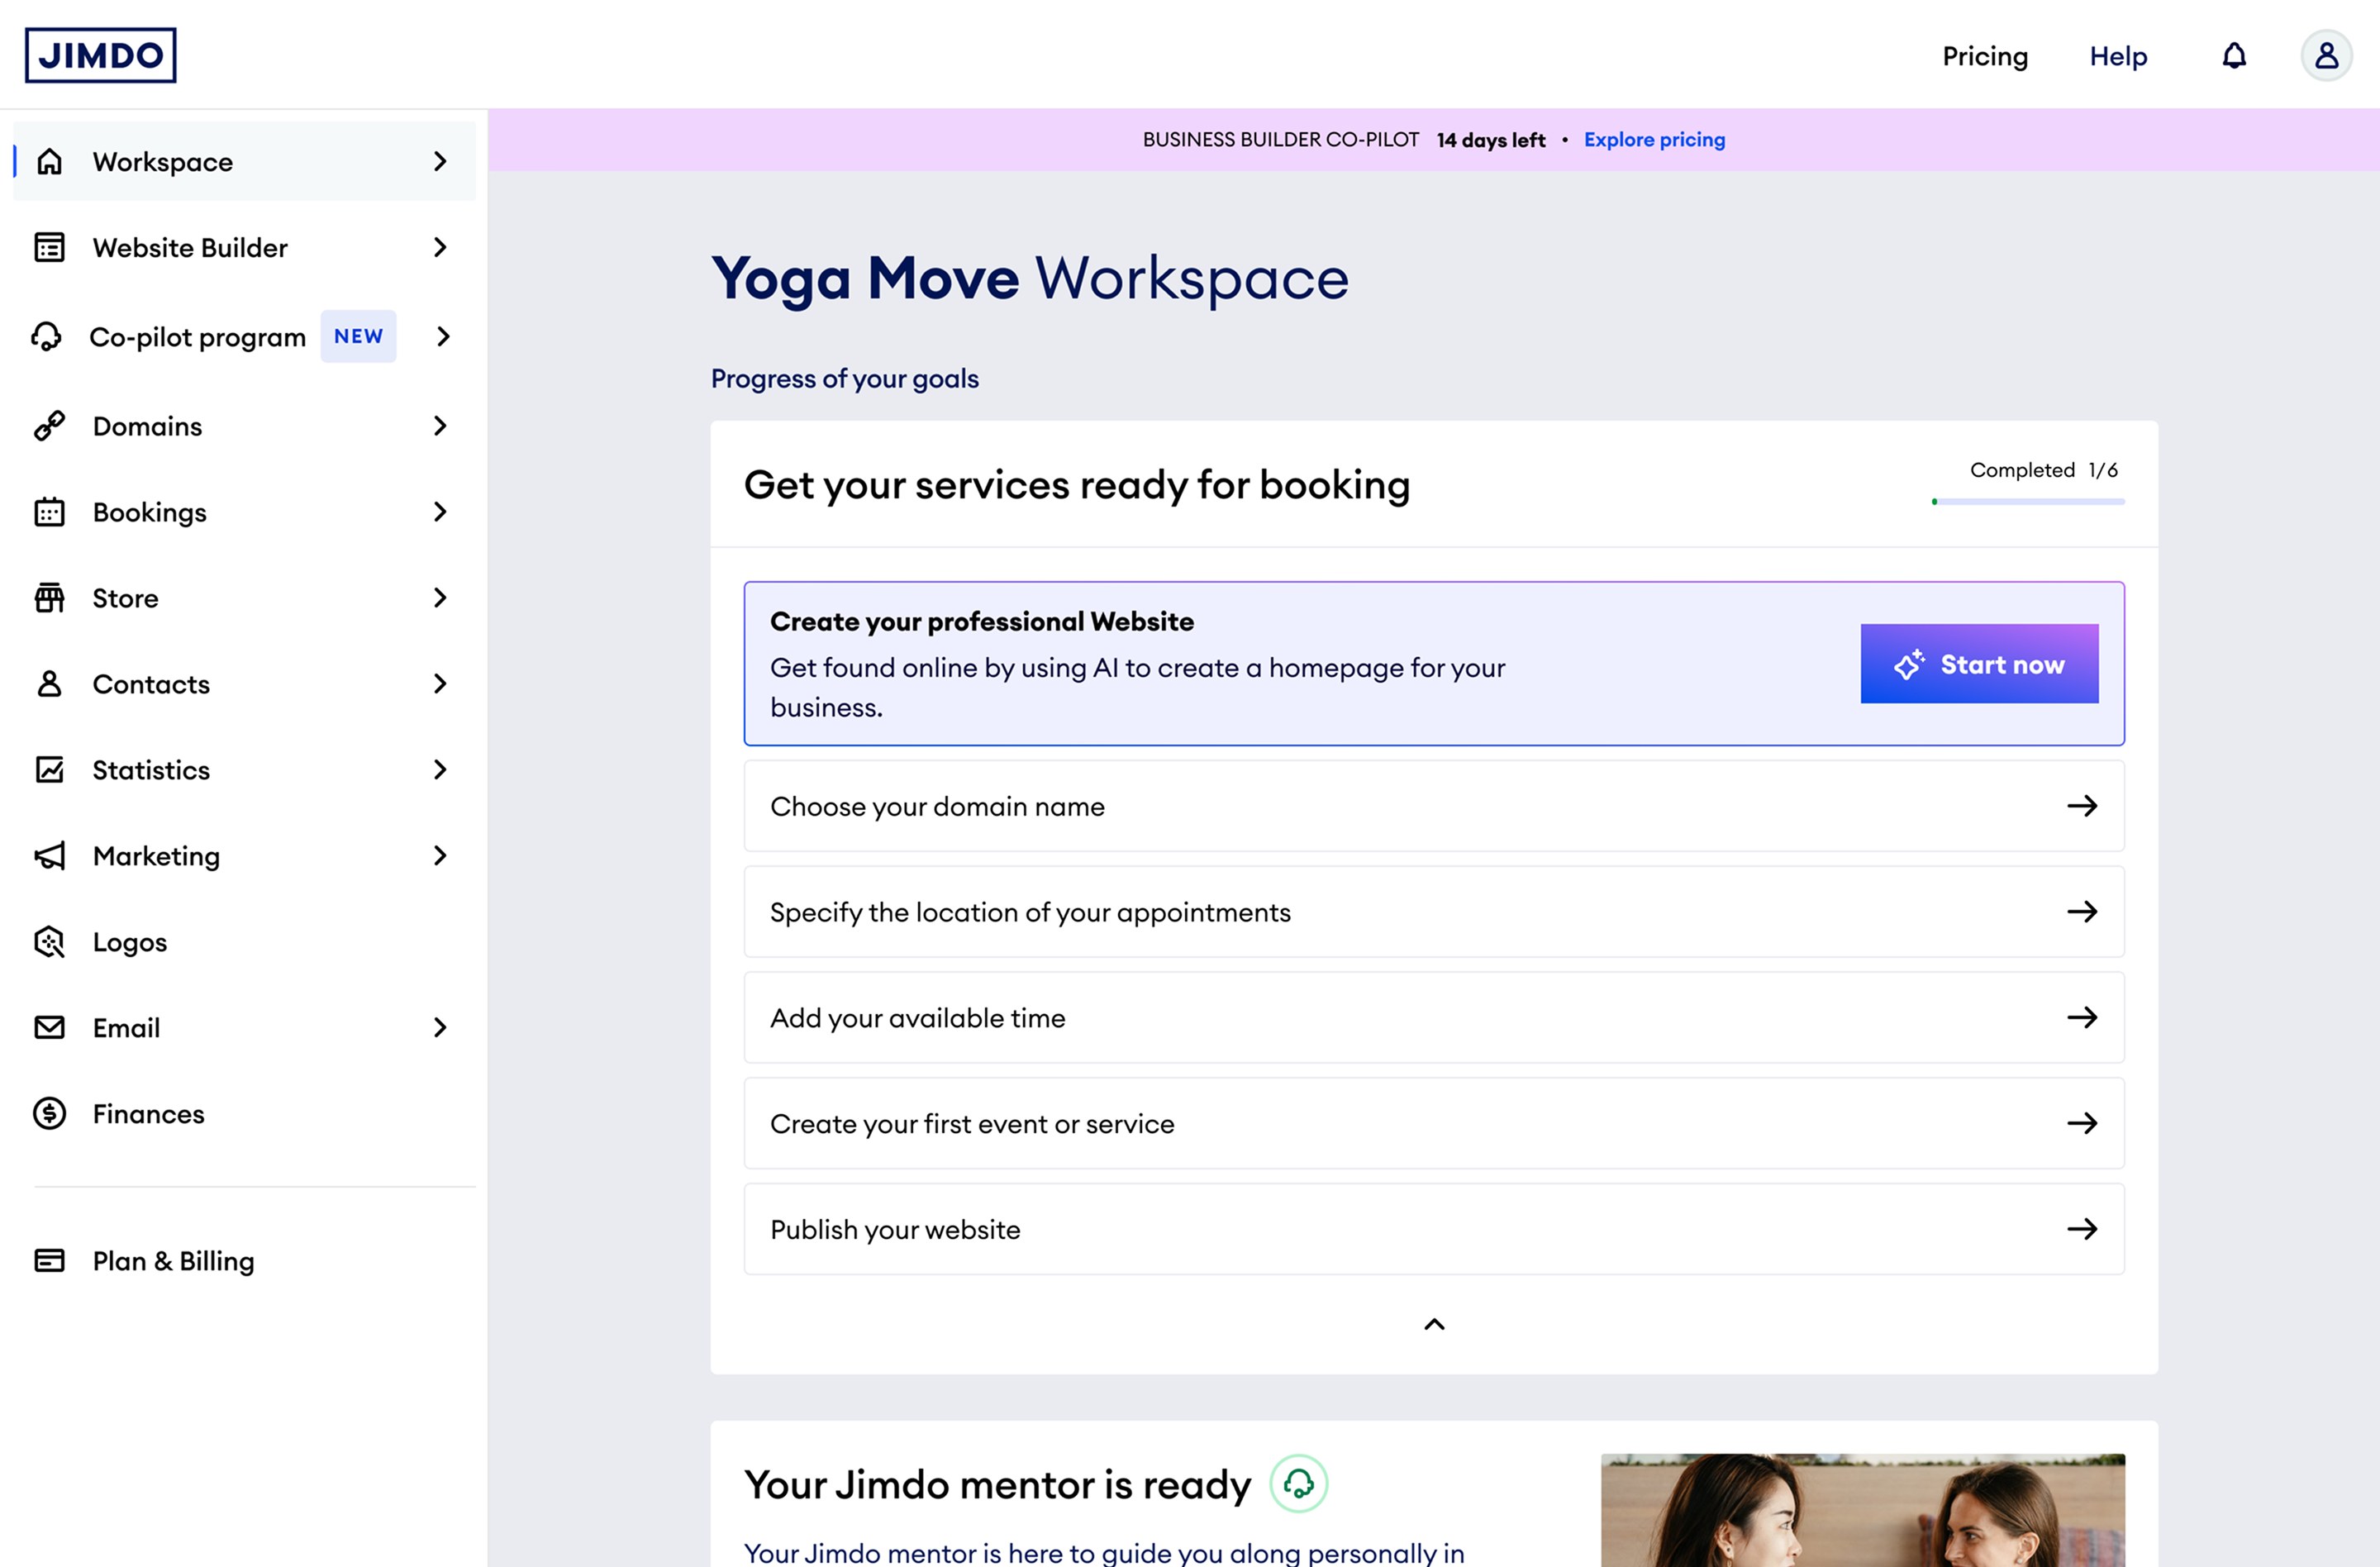
Task: Expand the Email chevron
Action: [x=440, y=1027]
